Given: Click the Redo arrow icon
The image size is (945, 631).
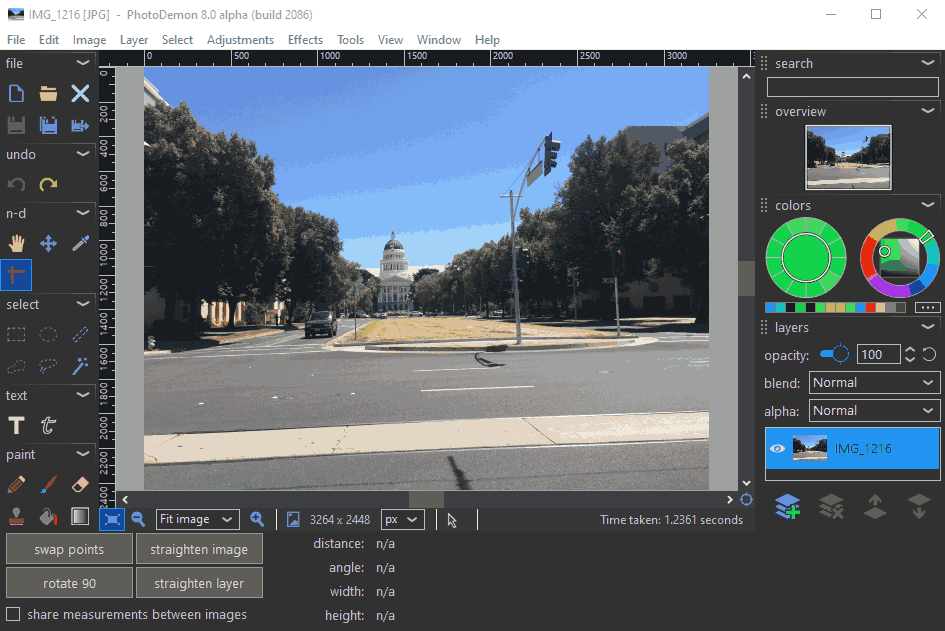Looking at the screenshot, I should [48, 184].
